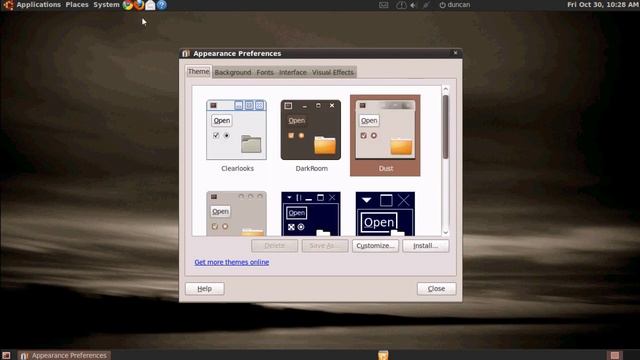Click the Show Desktop icon in bottom panel
The height and width of the screenshot is (360, 640).
tap(6, 355)
